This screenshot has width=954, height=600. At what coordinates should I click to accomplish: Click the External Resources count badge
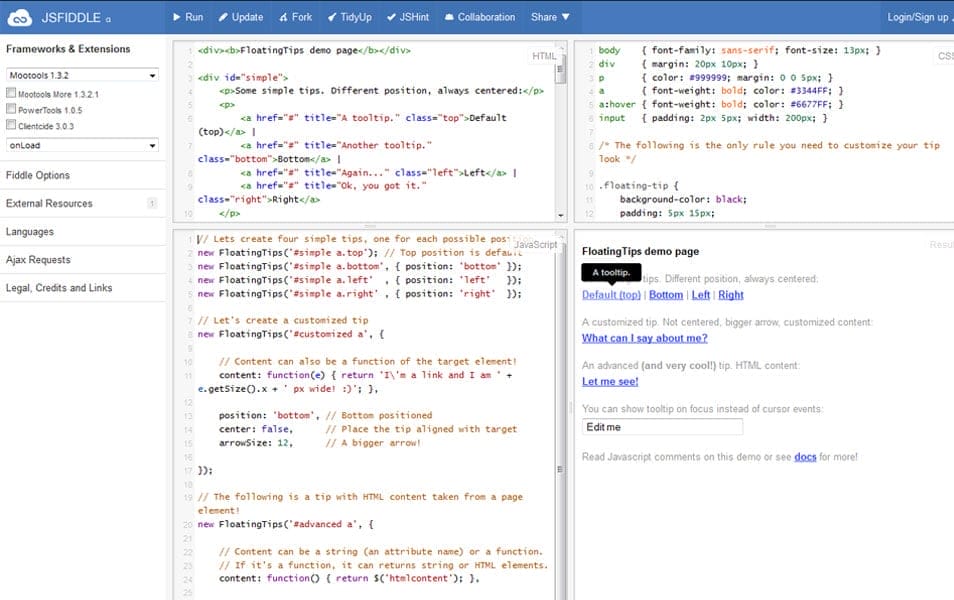151,204
